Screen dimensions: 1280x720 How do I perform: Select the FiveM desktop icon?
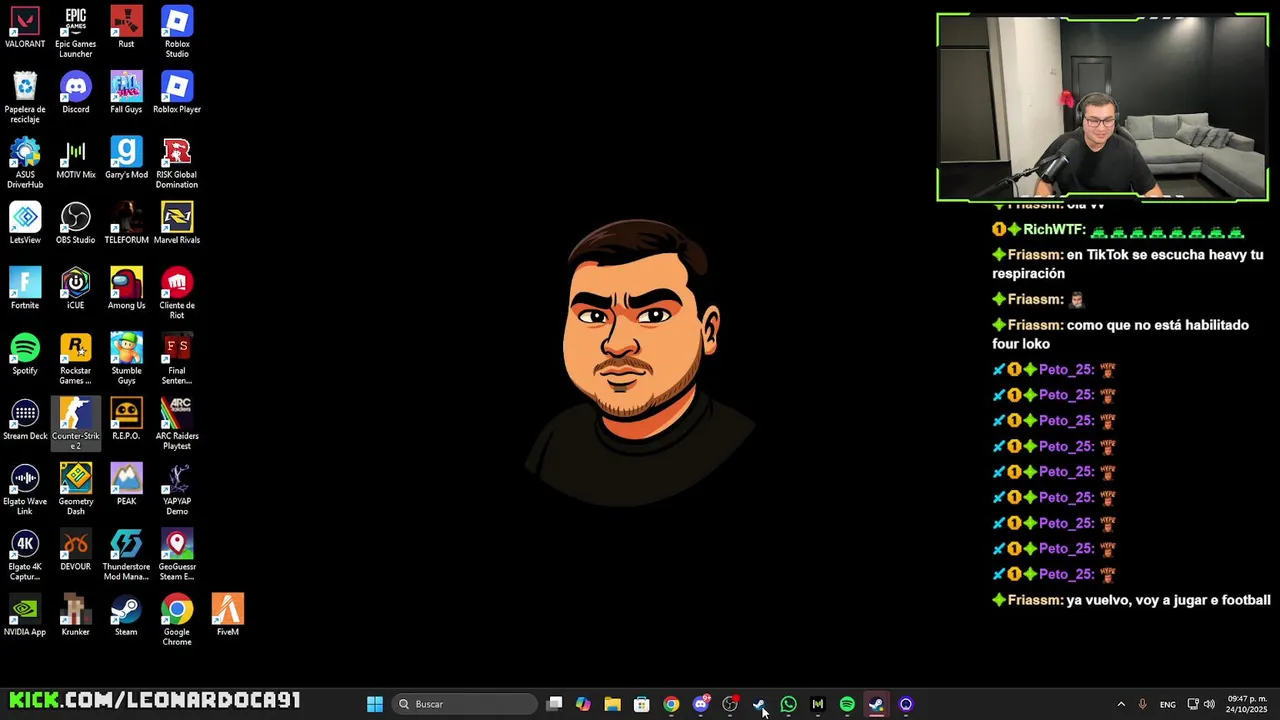(x=227, y=616)
